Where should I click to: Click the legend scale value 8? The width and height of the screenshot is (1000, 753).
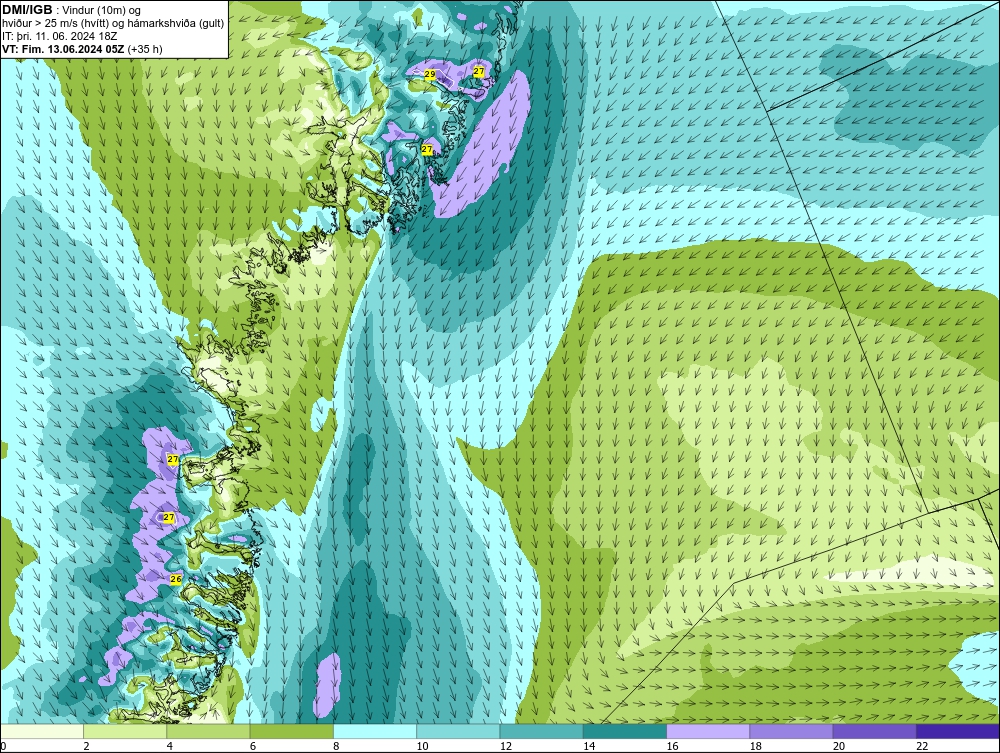(336, 747)
